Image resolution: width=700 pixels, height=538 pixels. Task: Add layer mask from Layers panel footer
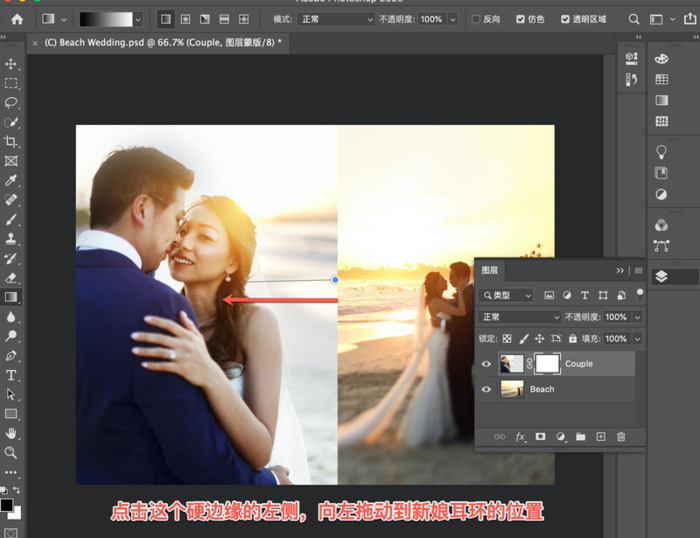tap(540, 437)
